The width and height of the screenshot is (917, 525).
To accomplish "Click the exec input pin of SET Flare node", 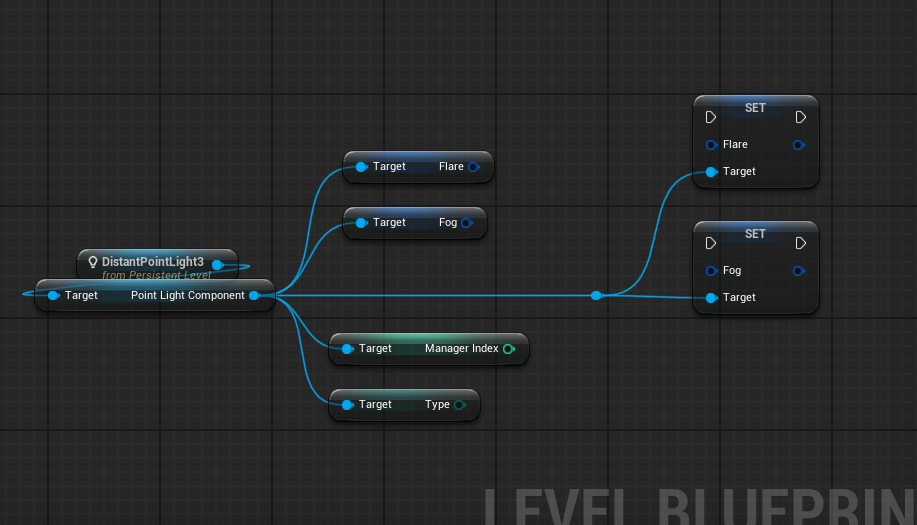I will [x=711, y=118].
